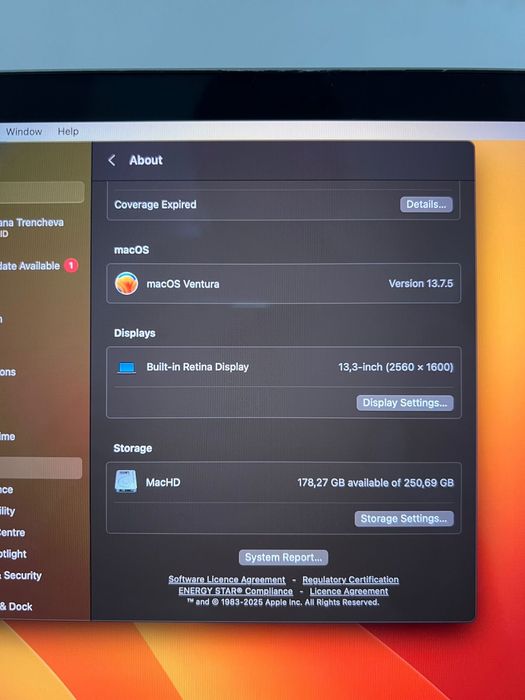Open the Regulatory Certification link

click(350, 579)
